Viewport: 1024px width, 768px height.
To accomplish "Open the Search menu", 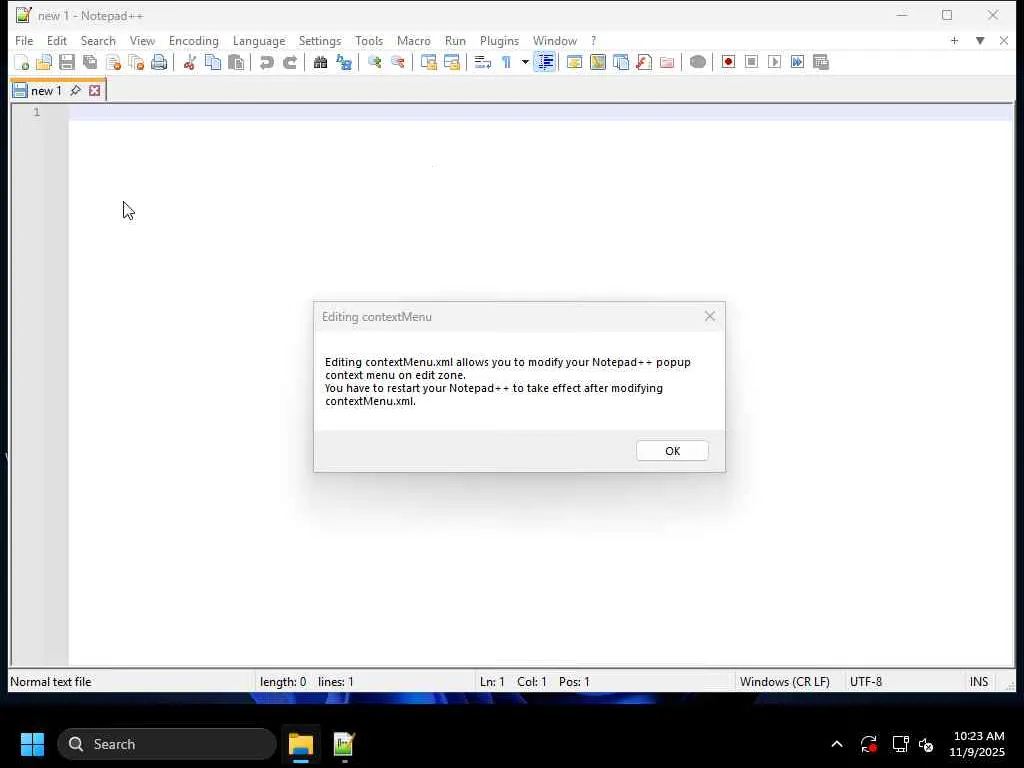I will 98,40.
